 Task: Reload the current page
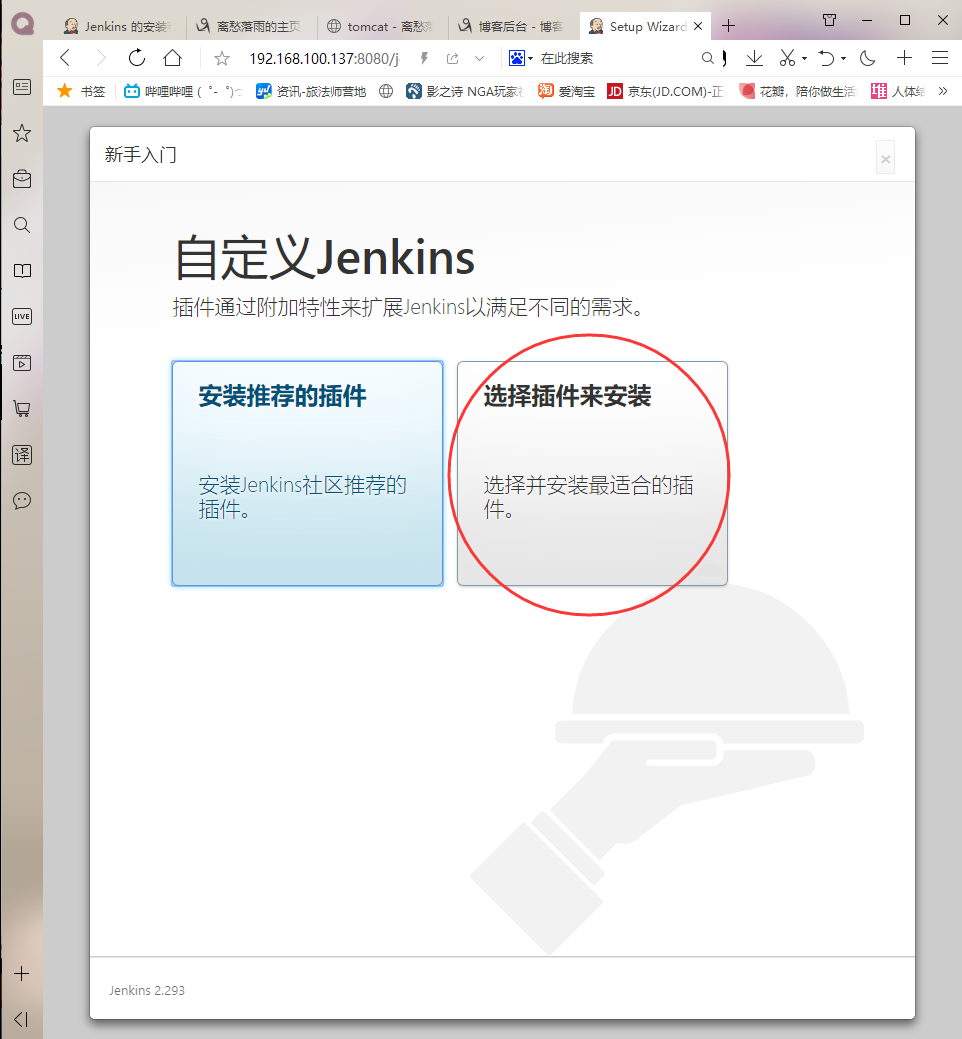[136, 58]
